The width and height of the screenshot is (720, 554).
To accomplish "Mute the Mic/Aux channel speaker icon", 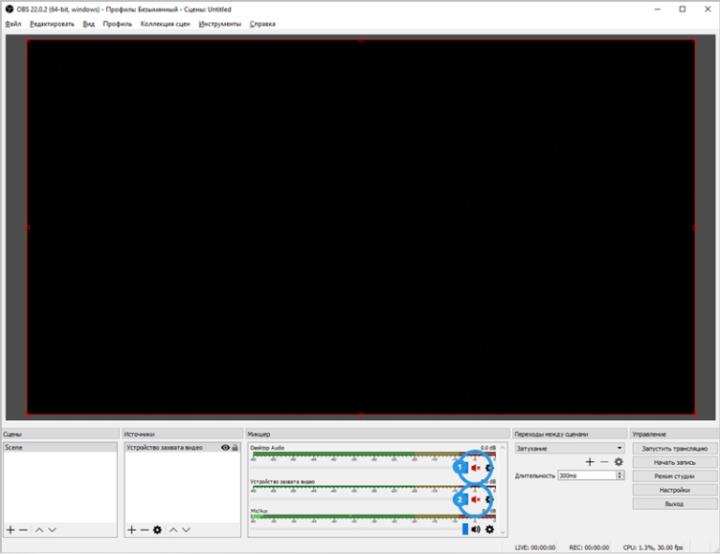I will 476,529.
